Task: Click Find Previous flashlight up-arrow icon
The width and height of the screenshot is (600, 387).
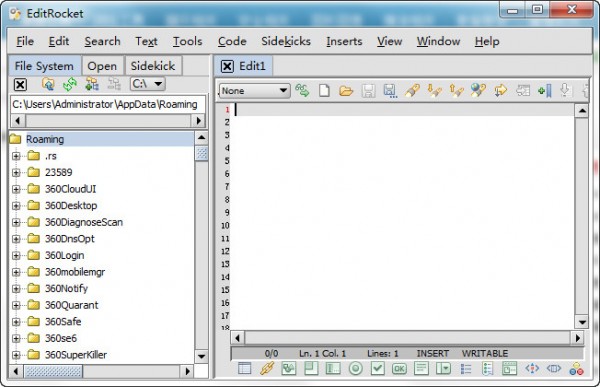Action: click(x=456, y=91)
